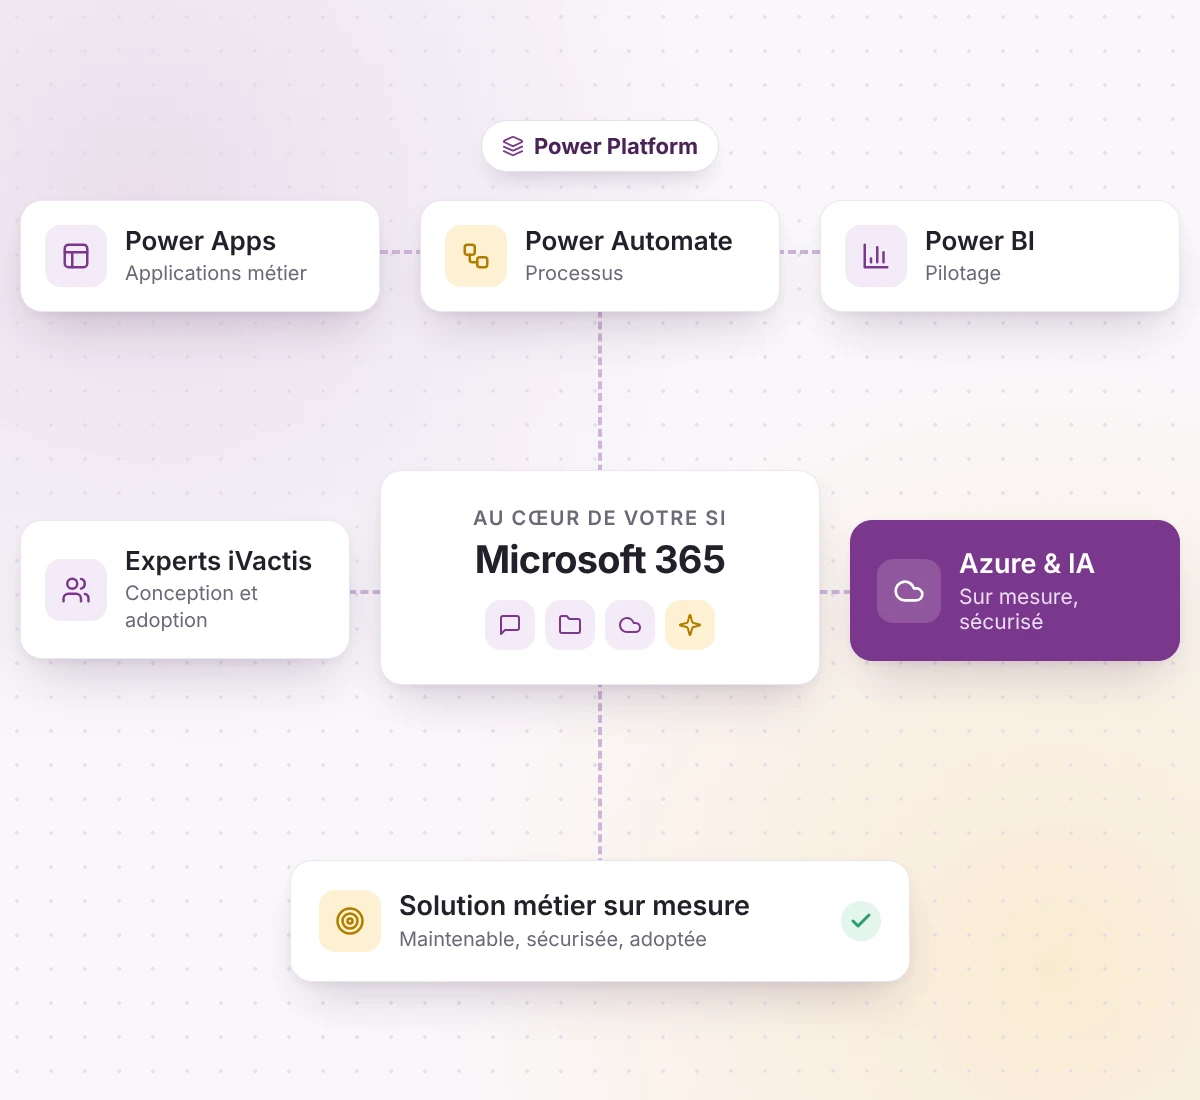This screenshot has width=1200, height=1100.
Task: Click the 'Pilotage' subtitle
Action: 963,273
